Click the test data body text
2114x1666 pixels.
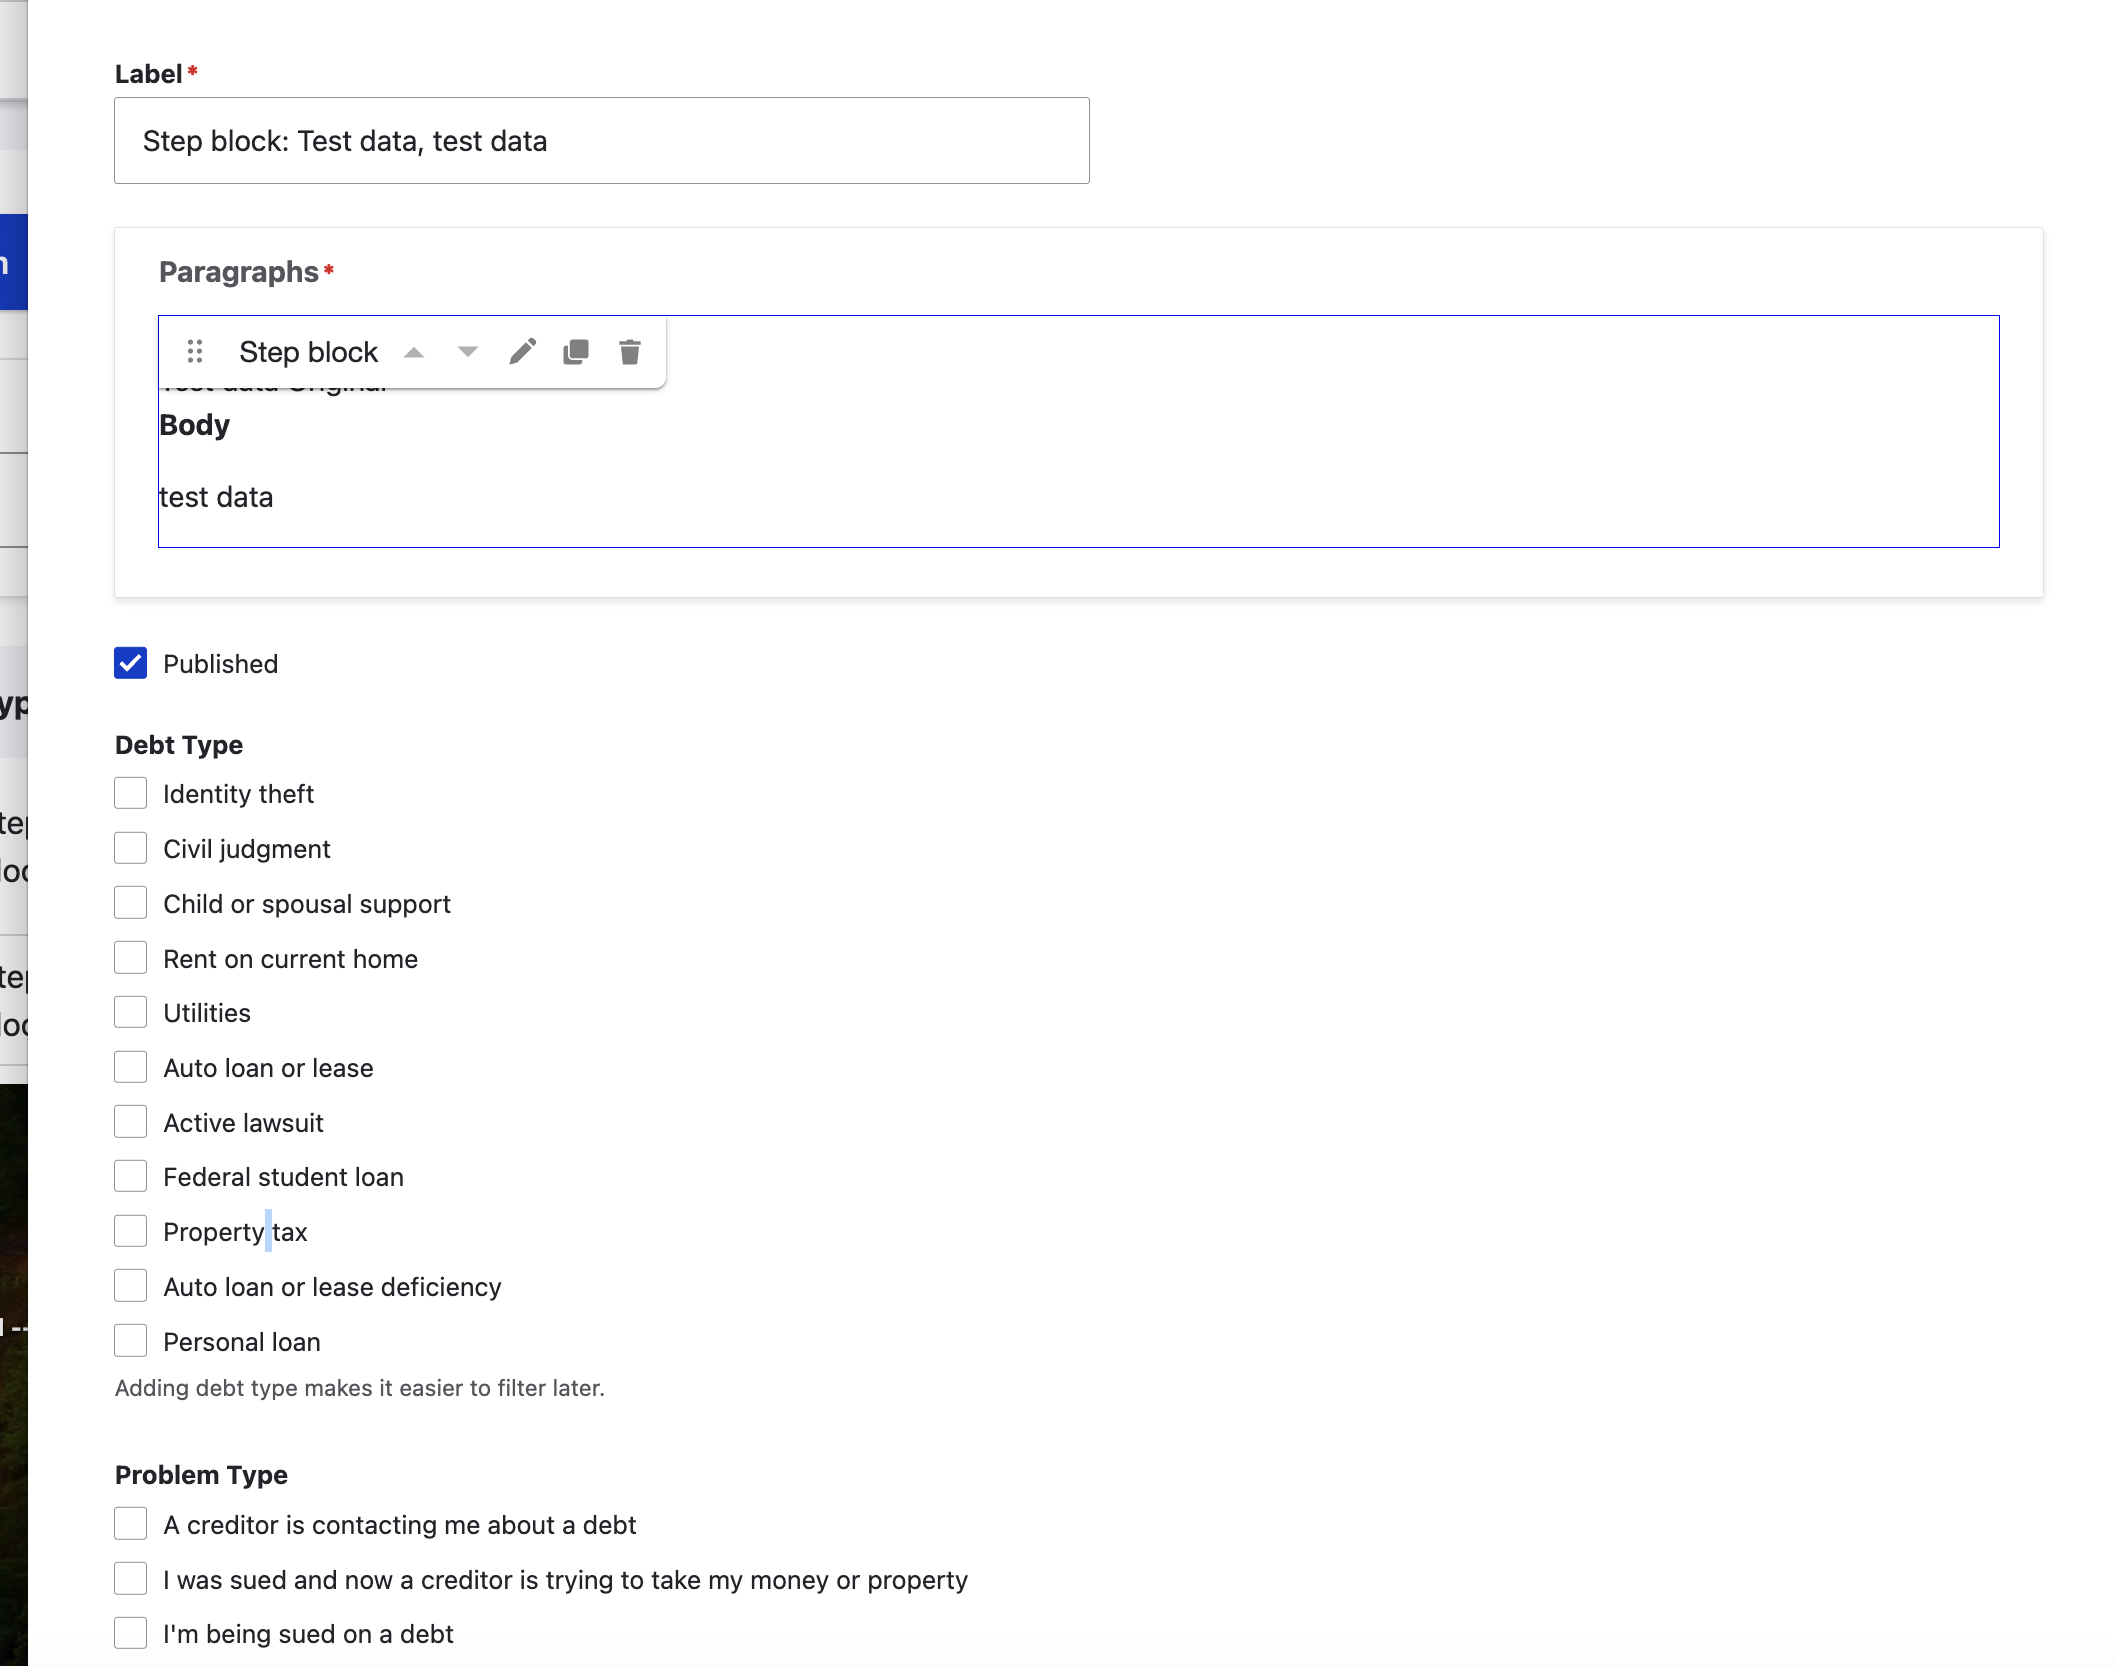216,497
